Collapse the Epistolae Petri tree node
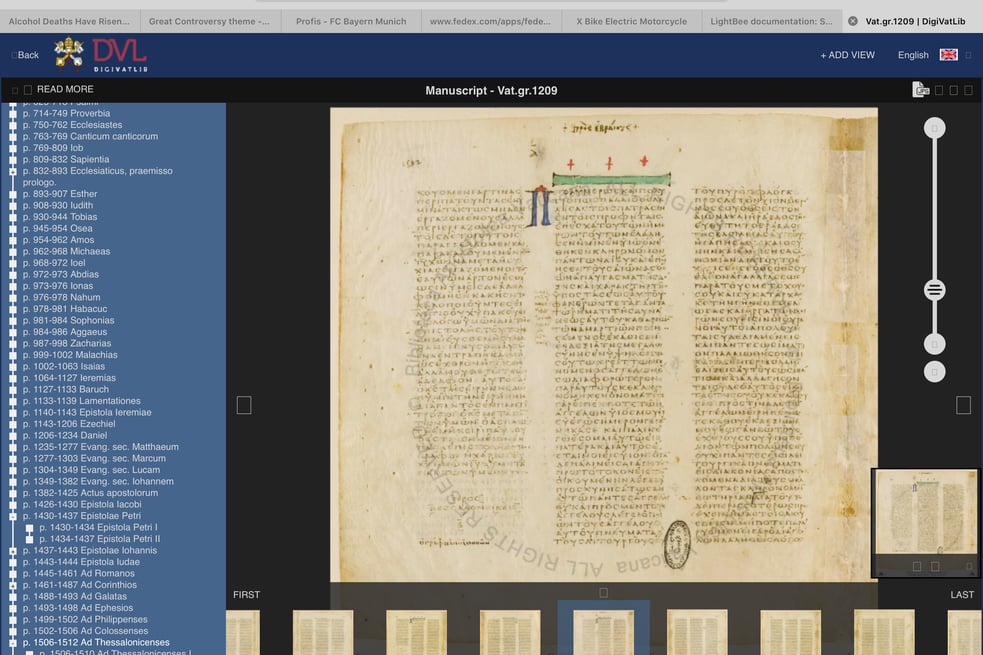This screenshot has height=655, width=983. click(x=13, y=516)
